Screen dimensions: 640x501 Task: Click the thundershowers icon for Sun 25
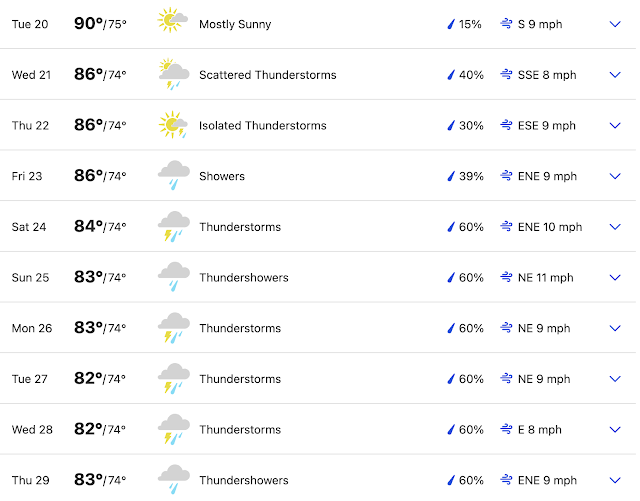tap(173, 277)
